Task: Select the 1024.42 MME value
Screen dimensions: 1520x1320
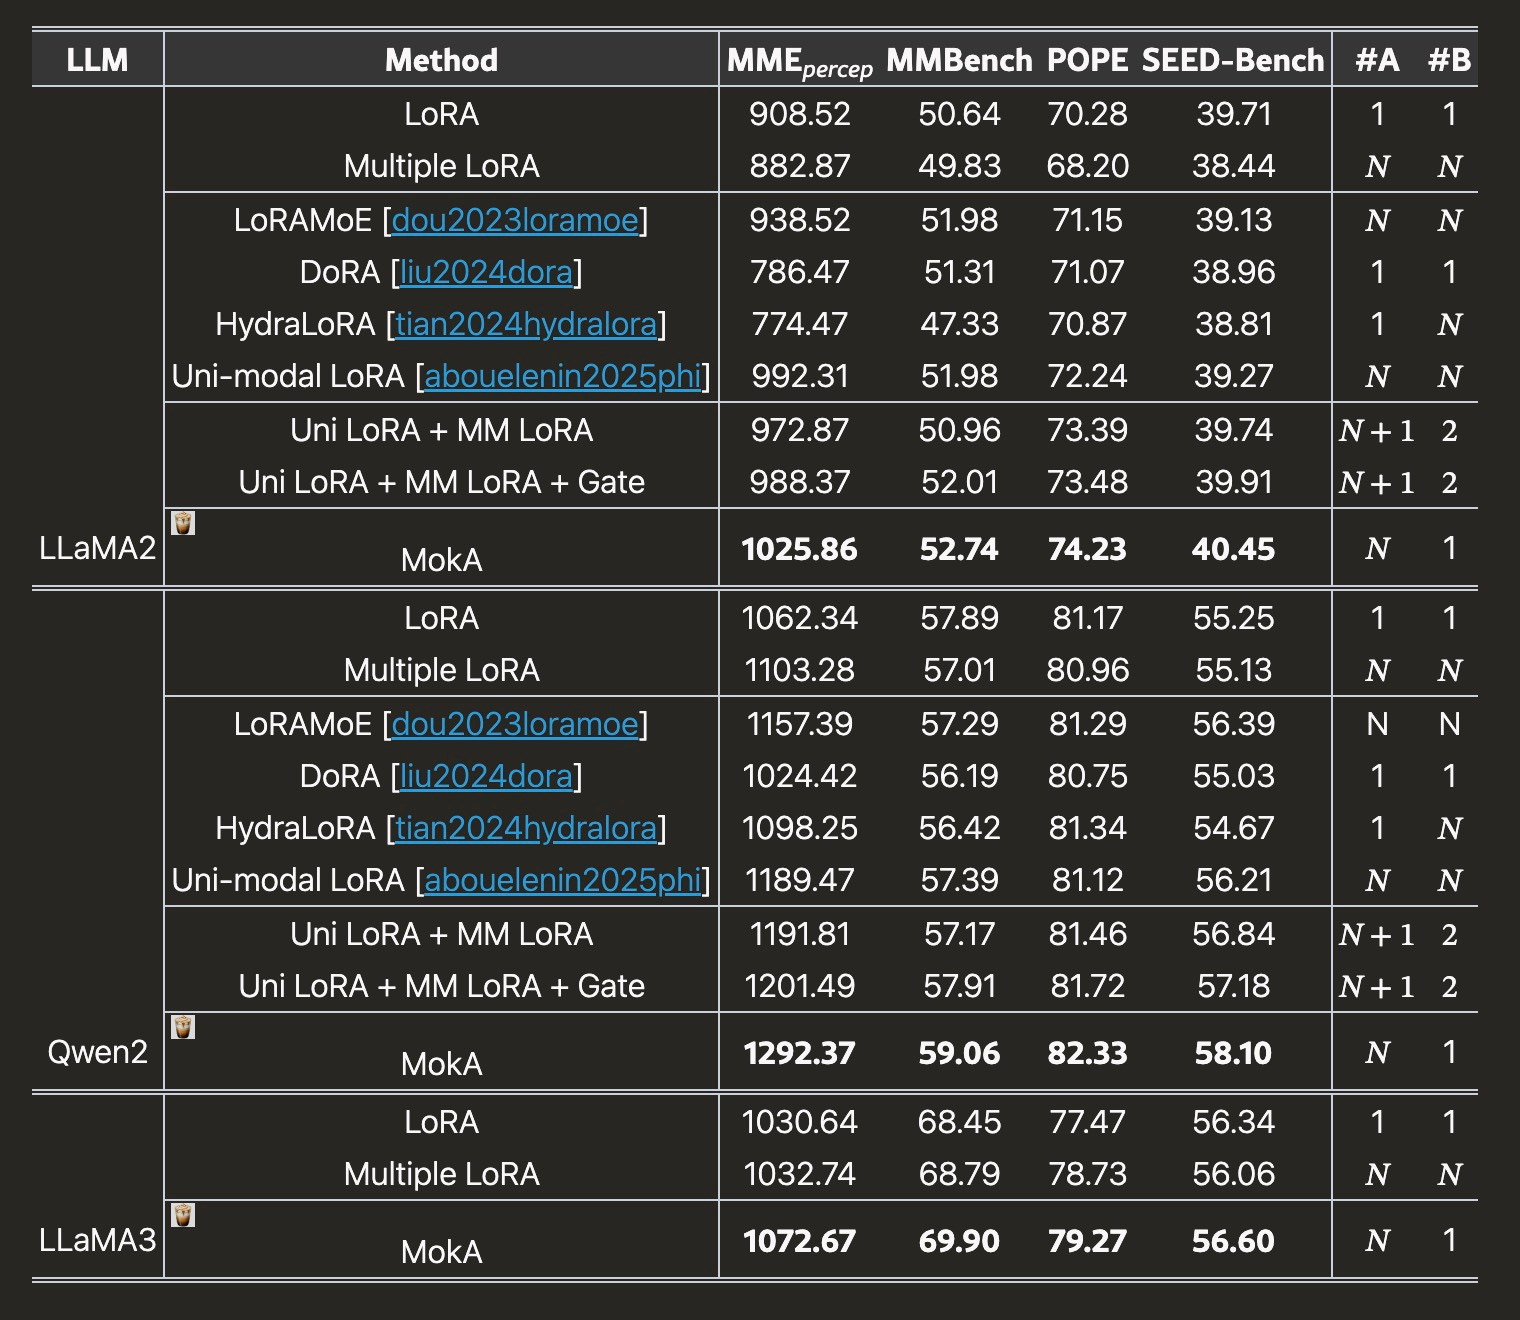Action: click(x=799, y=776)
